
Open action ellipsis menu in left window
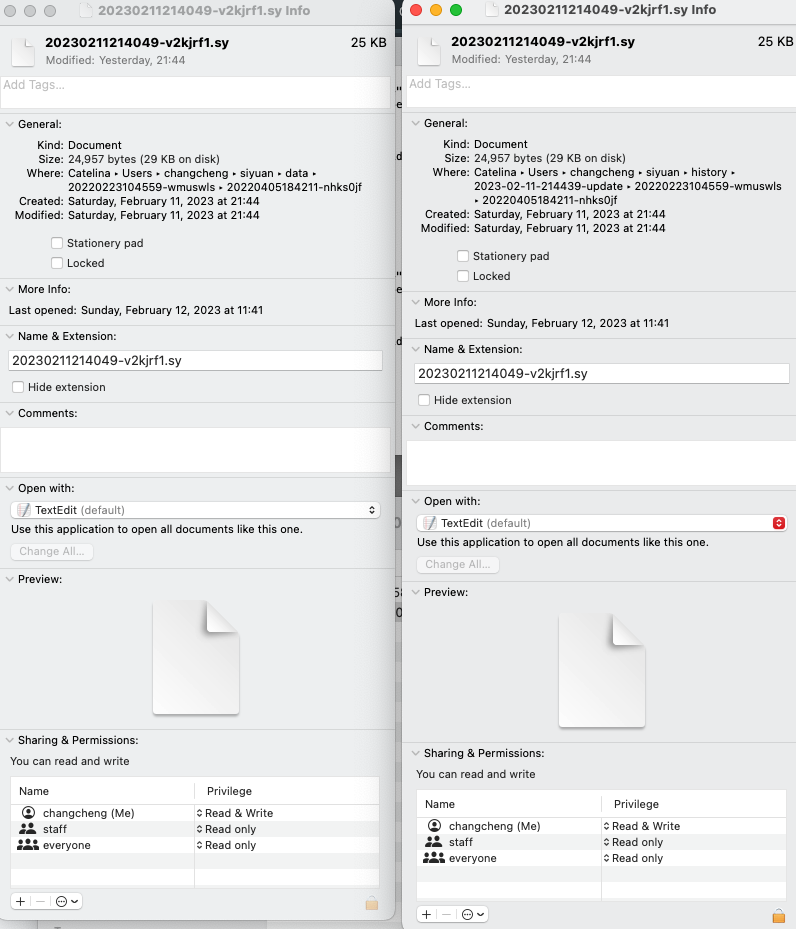coord(66,901)
